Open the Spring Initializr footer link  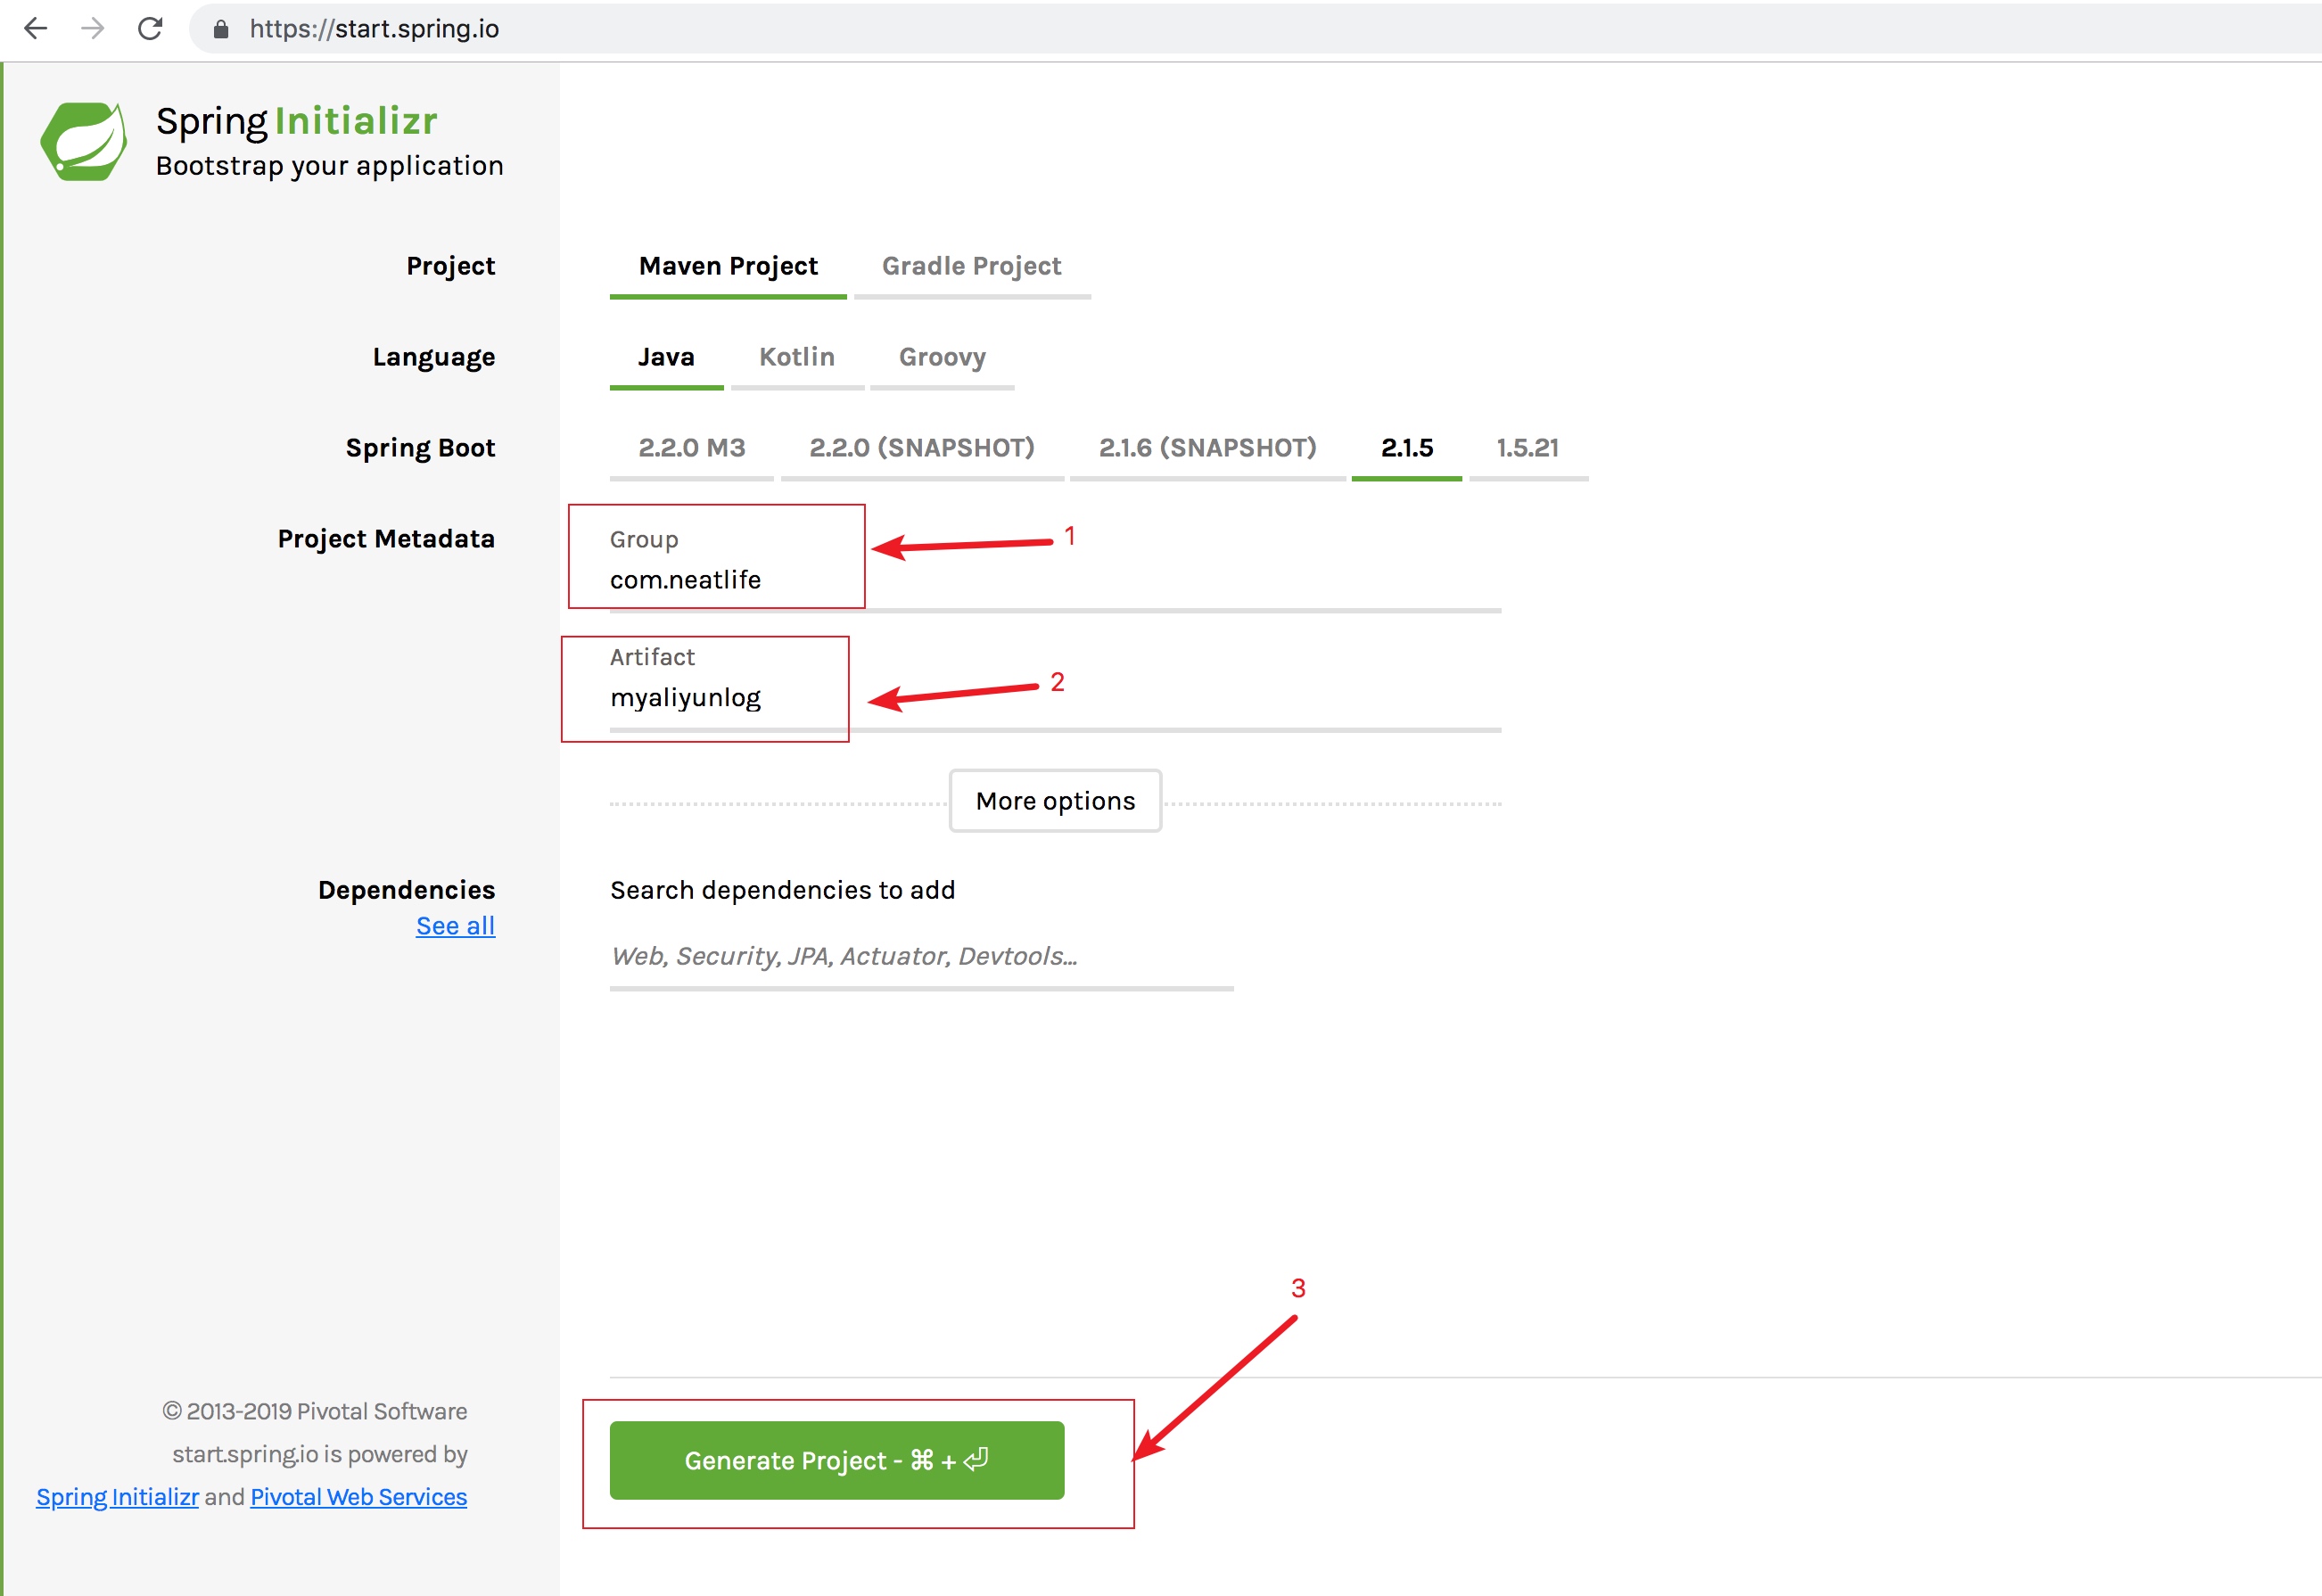click(x=118, y=1498)
